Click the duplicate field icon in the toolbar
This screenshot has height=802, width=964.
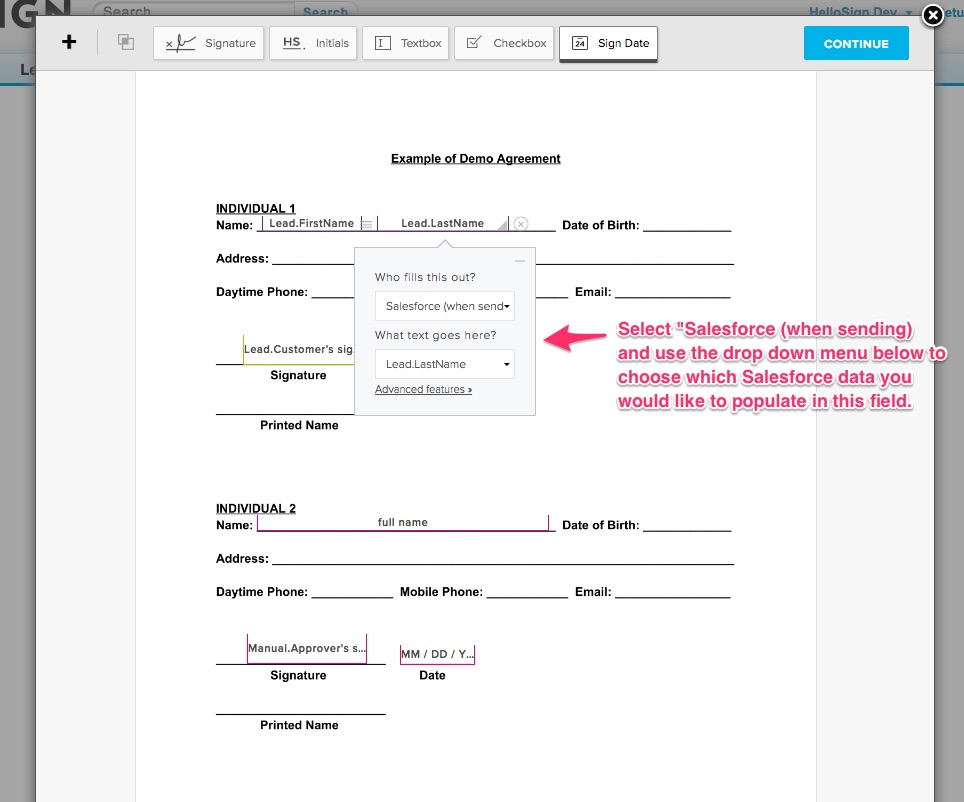coord(125,42)
